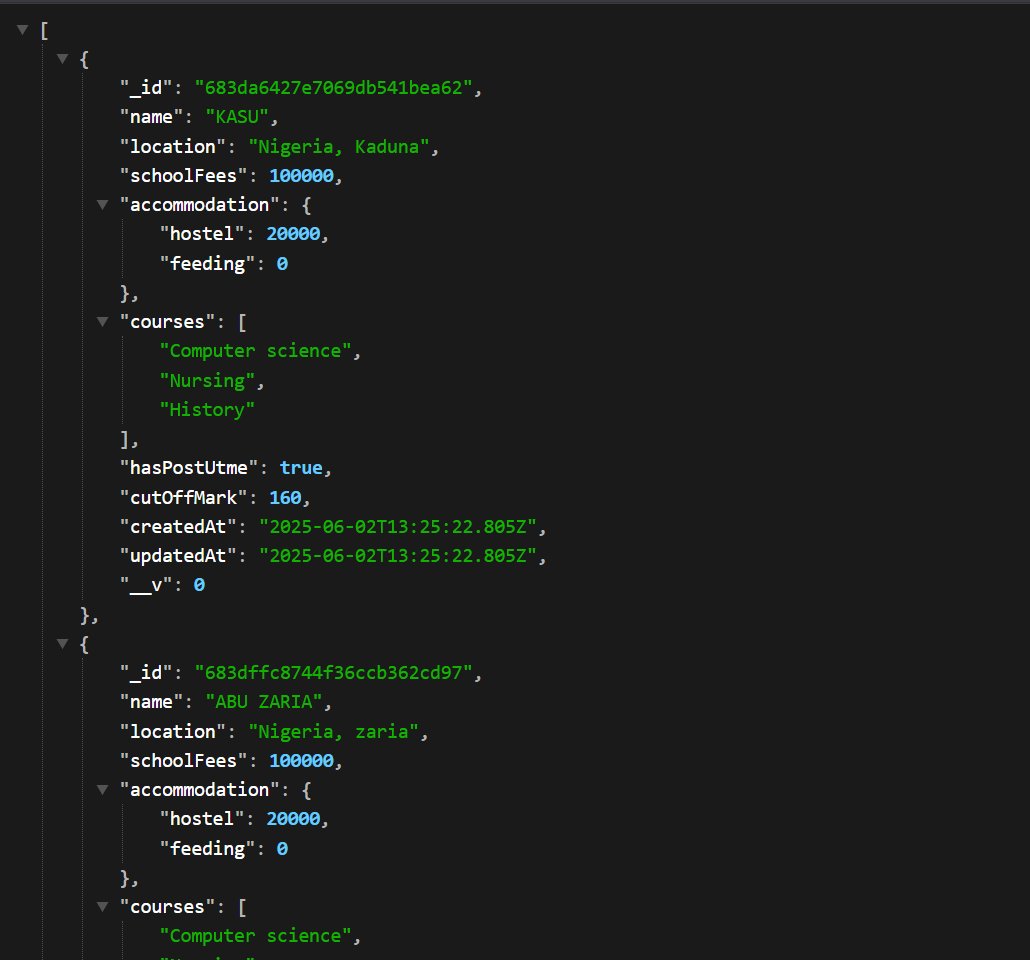The height and width of the screenshot is (960, 1030).
Task: Click the "courses" key in the ABU ZARIA object
Action: click(168, 906)
